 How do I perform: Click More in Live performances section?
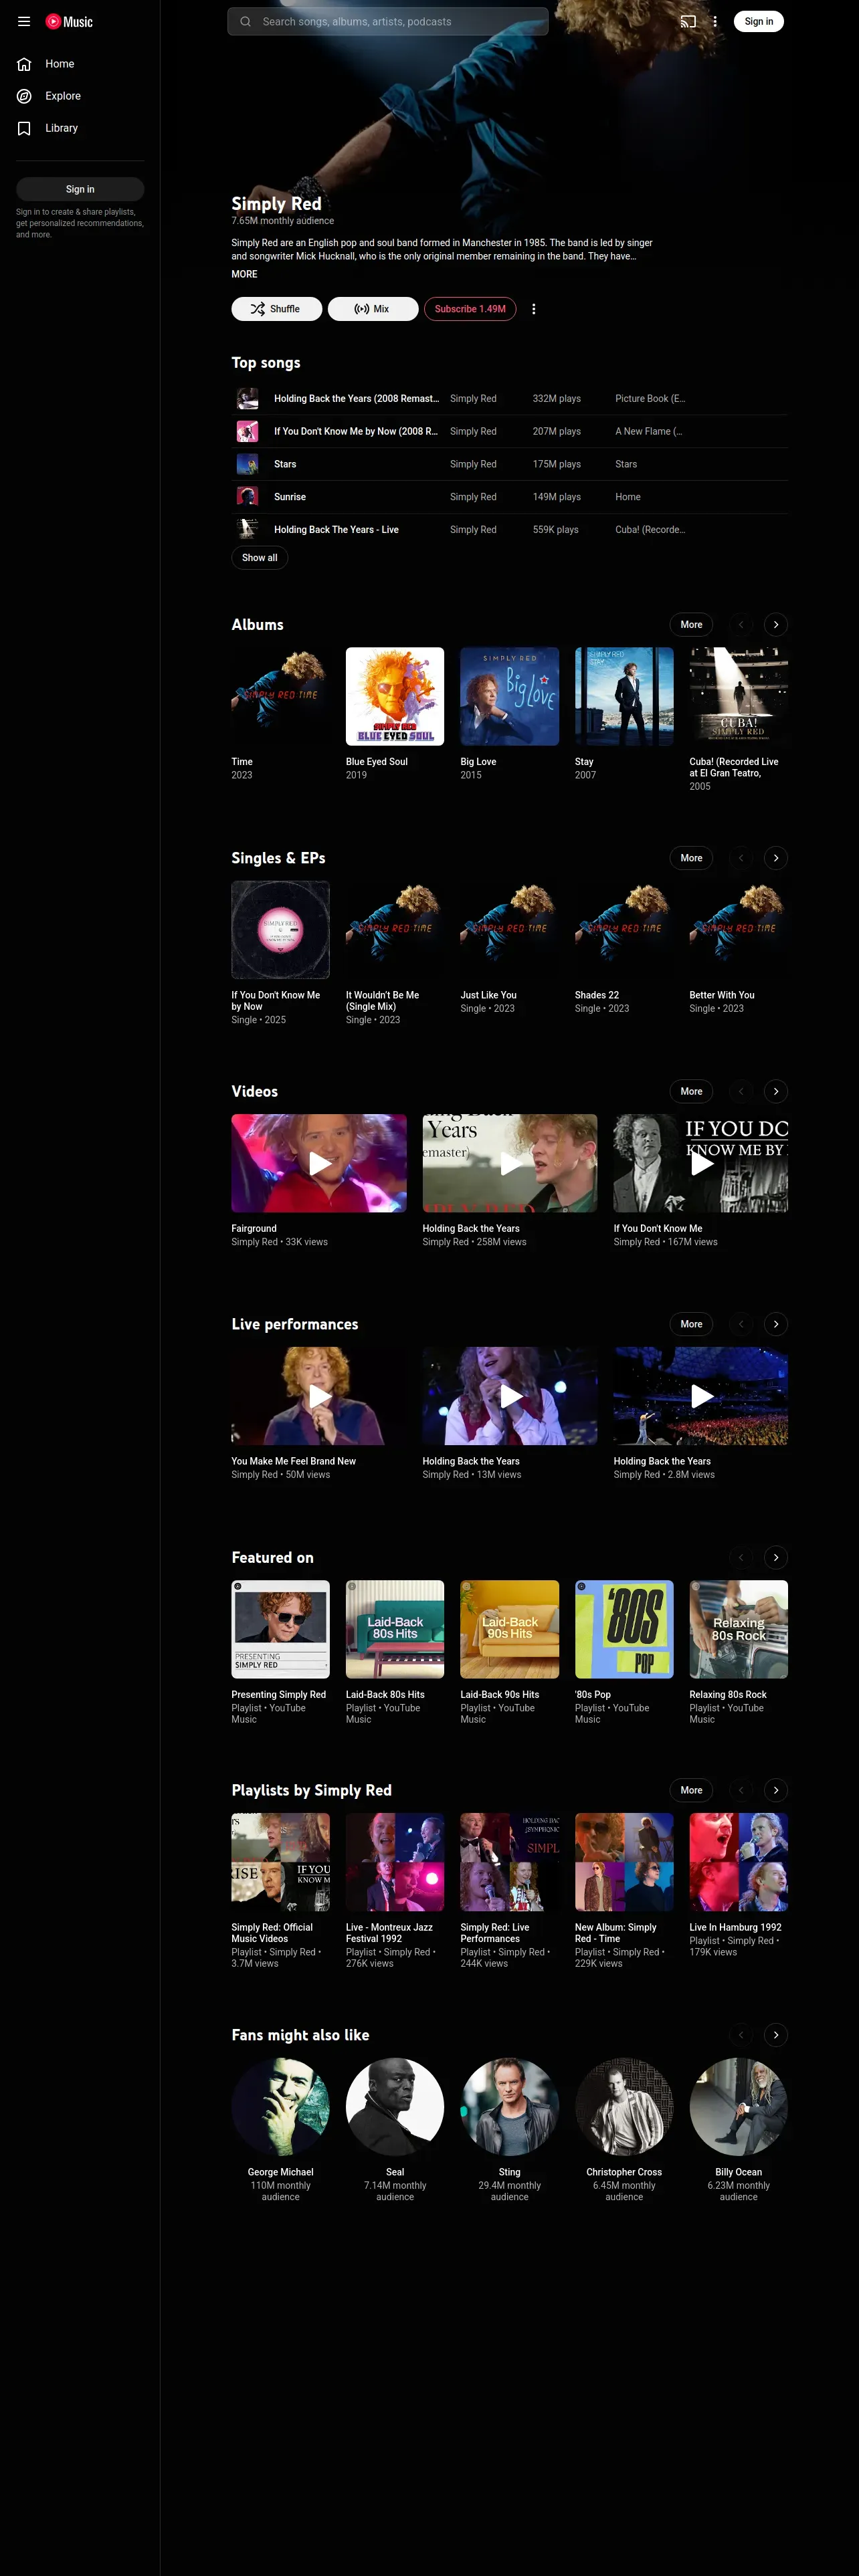pos(691,1324)
